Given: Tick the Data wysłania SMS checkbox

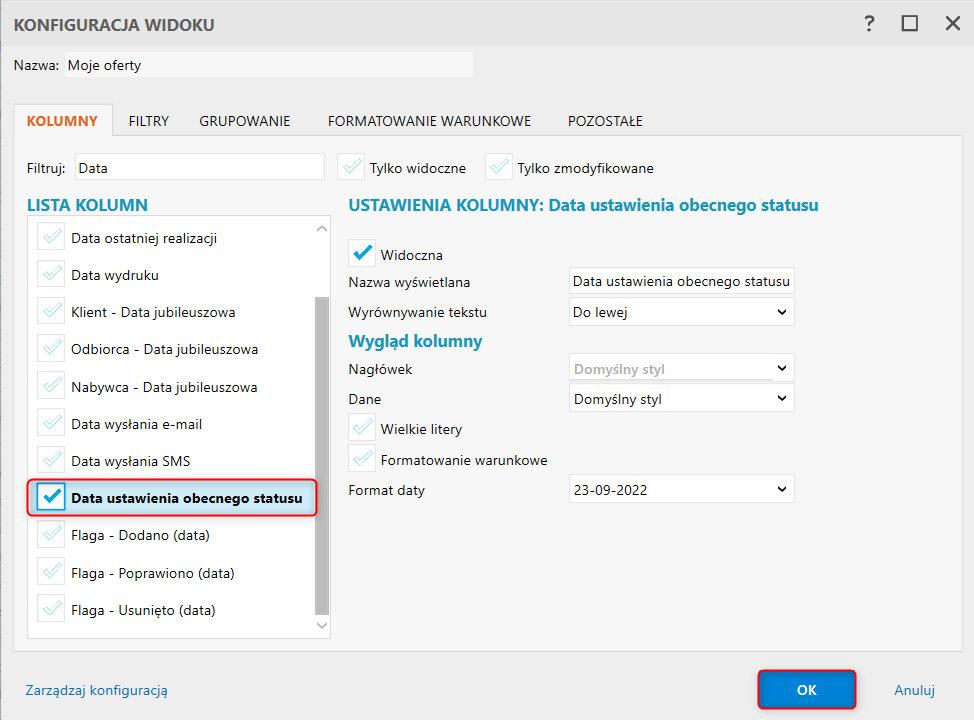Looking at the screenshot, I should point(50,461).
